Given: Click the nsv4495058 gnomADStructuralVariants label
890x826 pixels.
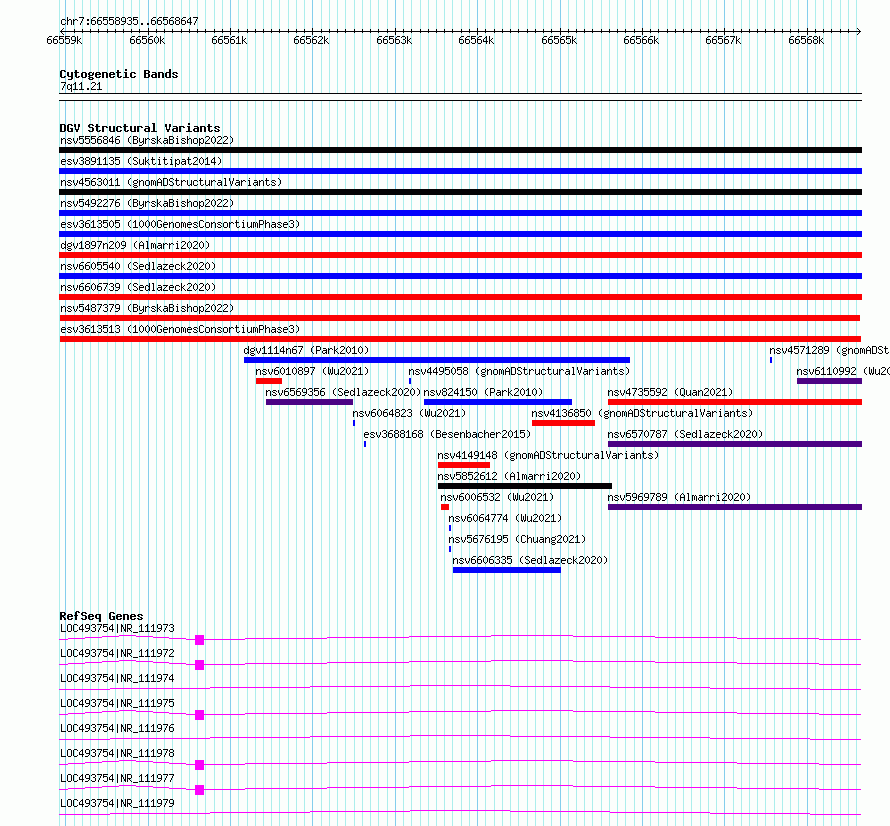Looking at the screenshot, I should point(519,371).
